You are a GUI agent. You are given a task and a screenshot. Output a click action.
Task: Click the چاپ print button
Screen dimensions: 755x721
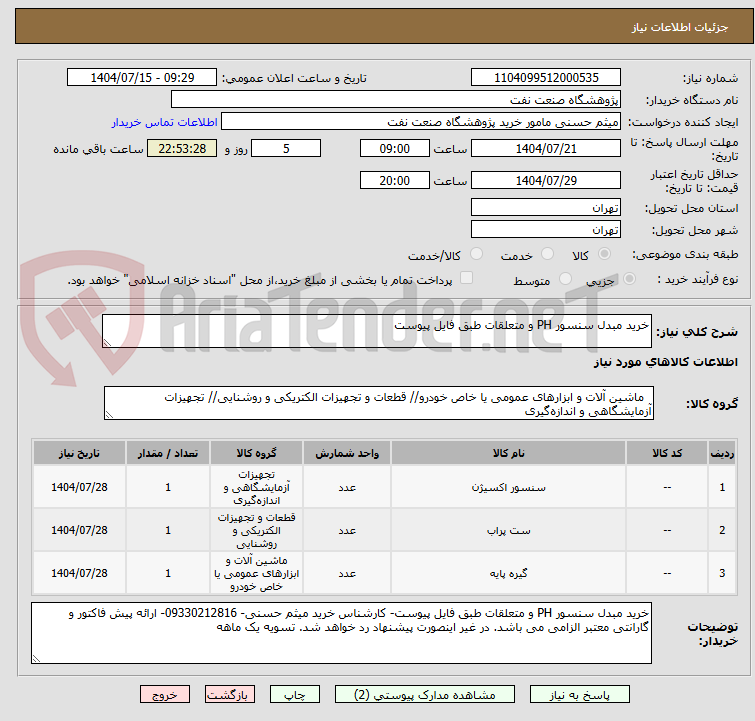point(295,695)
